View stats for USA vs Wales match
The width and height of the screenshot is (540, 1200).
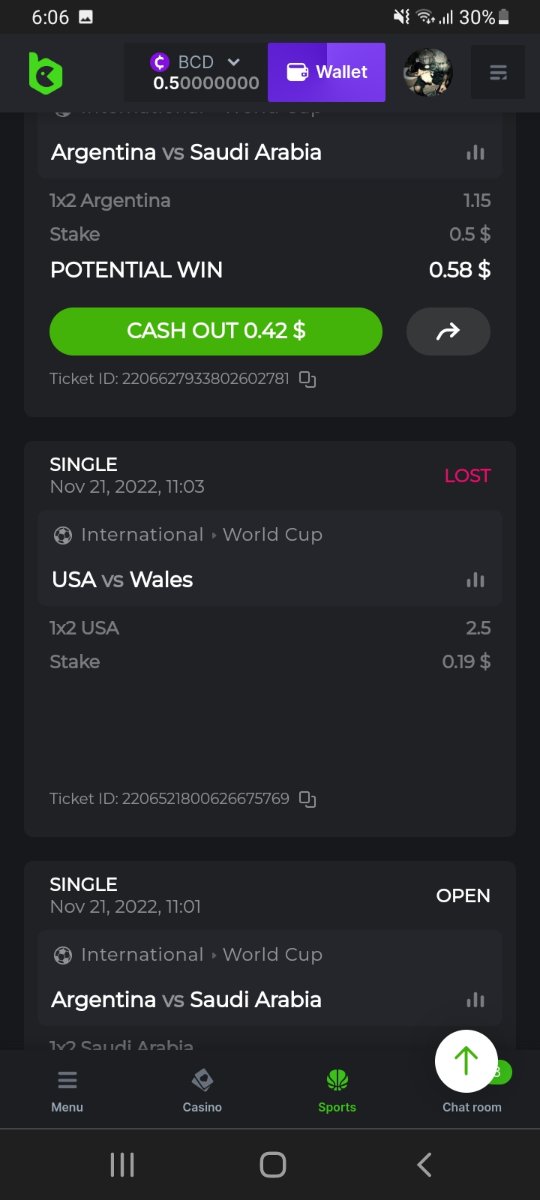[x=476, y=579]
